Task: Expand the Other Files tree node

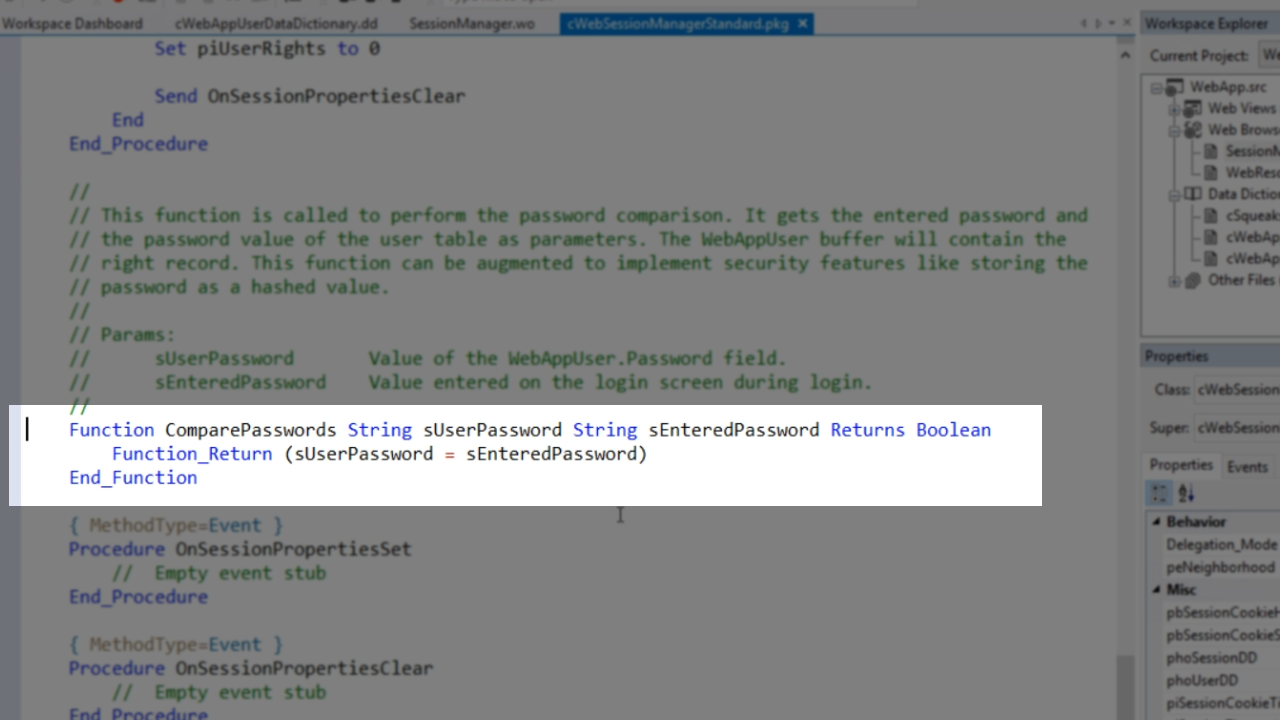Action: (x=1175, y=281)
